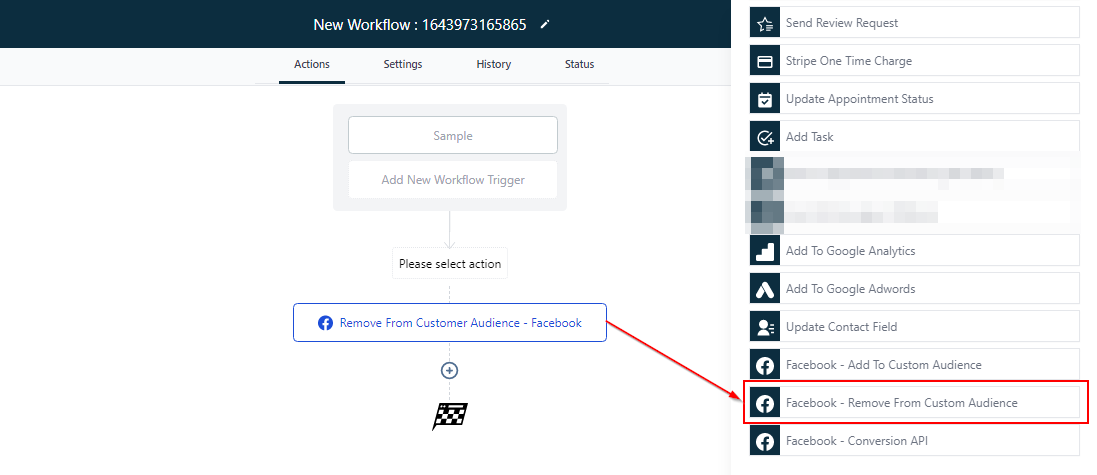Select Facebook - Conversion API action
The width and height of the screenshot is (1097, 475).
[x=914, y=441]
